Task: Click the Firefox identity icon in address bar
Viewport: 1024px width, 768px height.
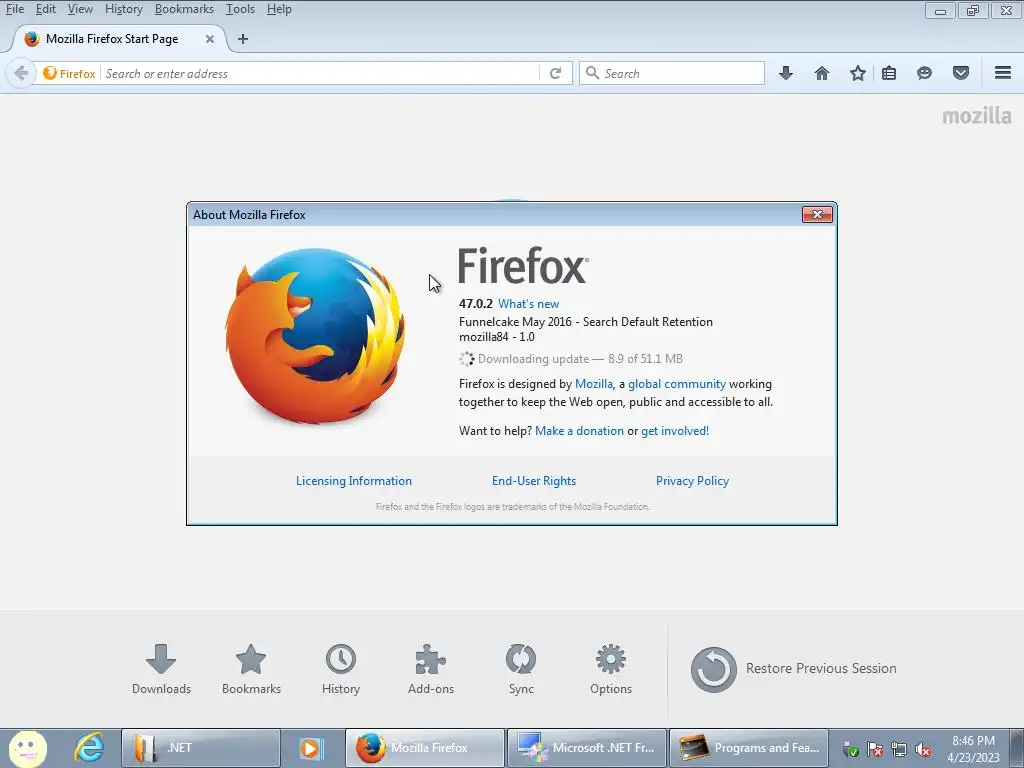Action: [69, 73]
